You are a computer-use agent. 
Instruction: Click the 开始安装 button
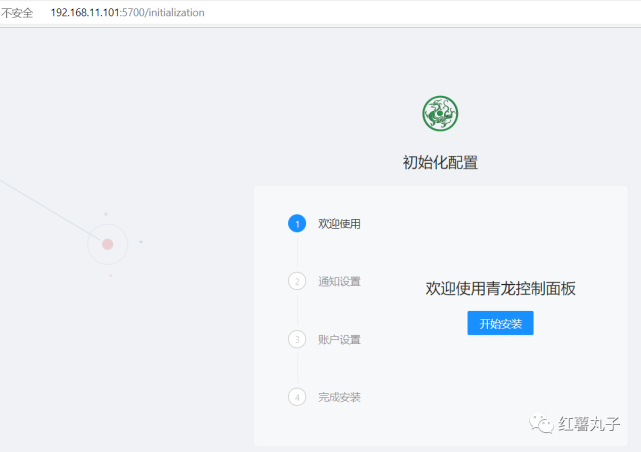click(x=500, y=323)
